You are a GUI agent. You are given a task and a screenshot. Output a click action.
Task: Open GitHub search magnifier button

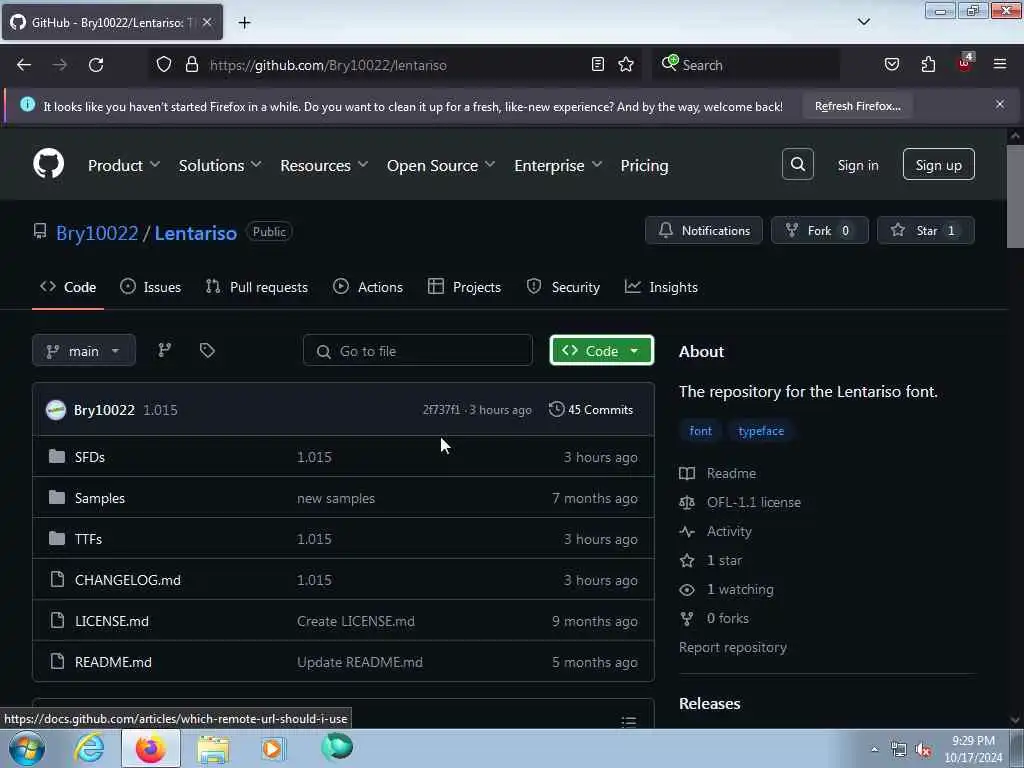[x=797, y=164]
